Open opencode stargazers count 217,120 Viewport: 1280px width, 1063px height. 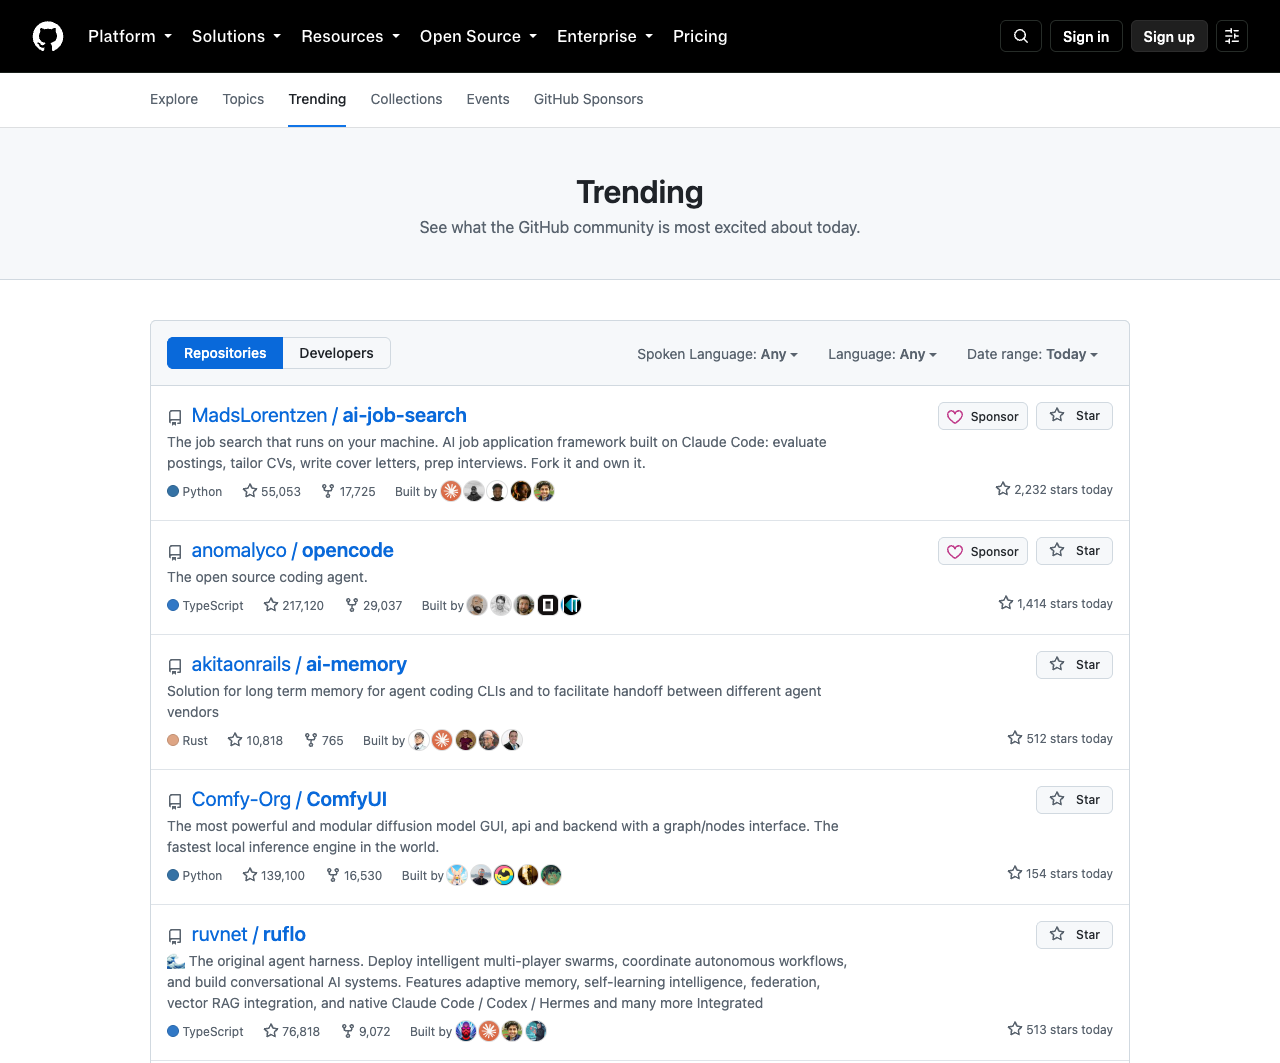click(x=294, y=605)
